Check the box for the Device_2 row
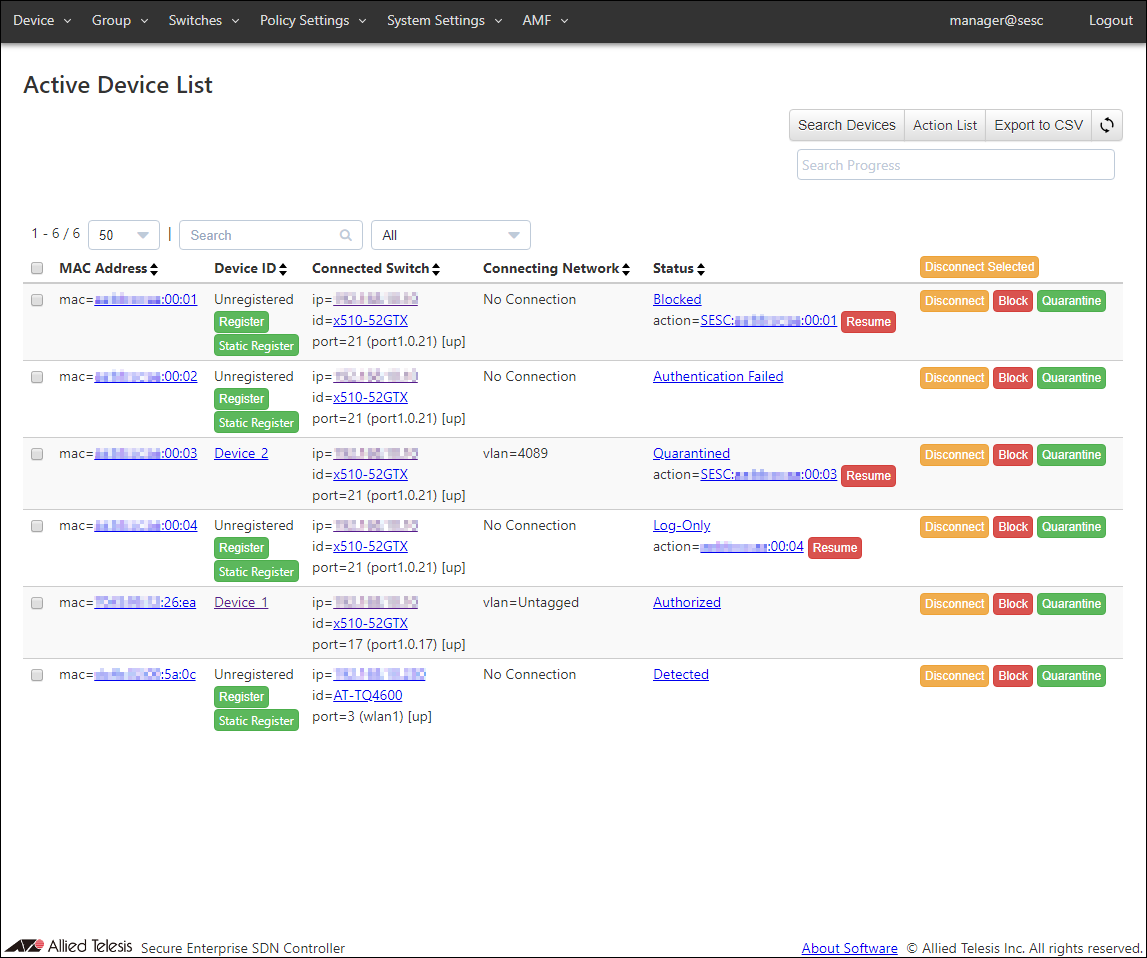This screenshot has height=958, width=1147. [37, 454]
